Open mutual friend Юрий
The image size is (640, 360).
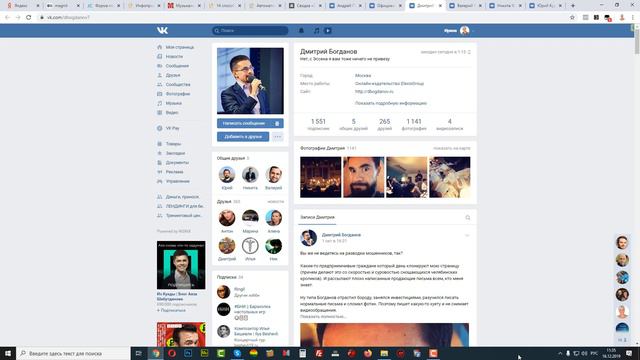pos(227,175)
